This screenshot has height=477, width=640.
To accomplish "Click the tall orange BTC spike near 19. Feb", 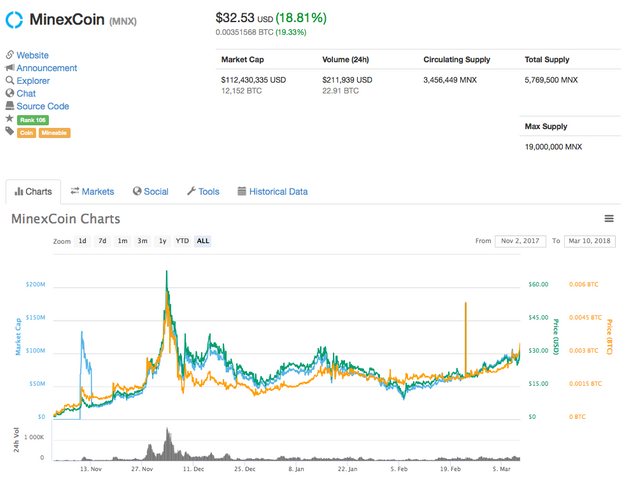I will (465, 339).
